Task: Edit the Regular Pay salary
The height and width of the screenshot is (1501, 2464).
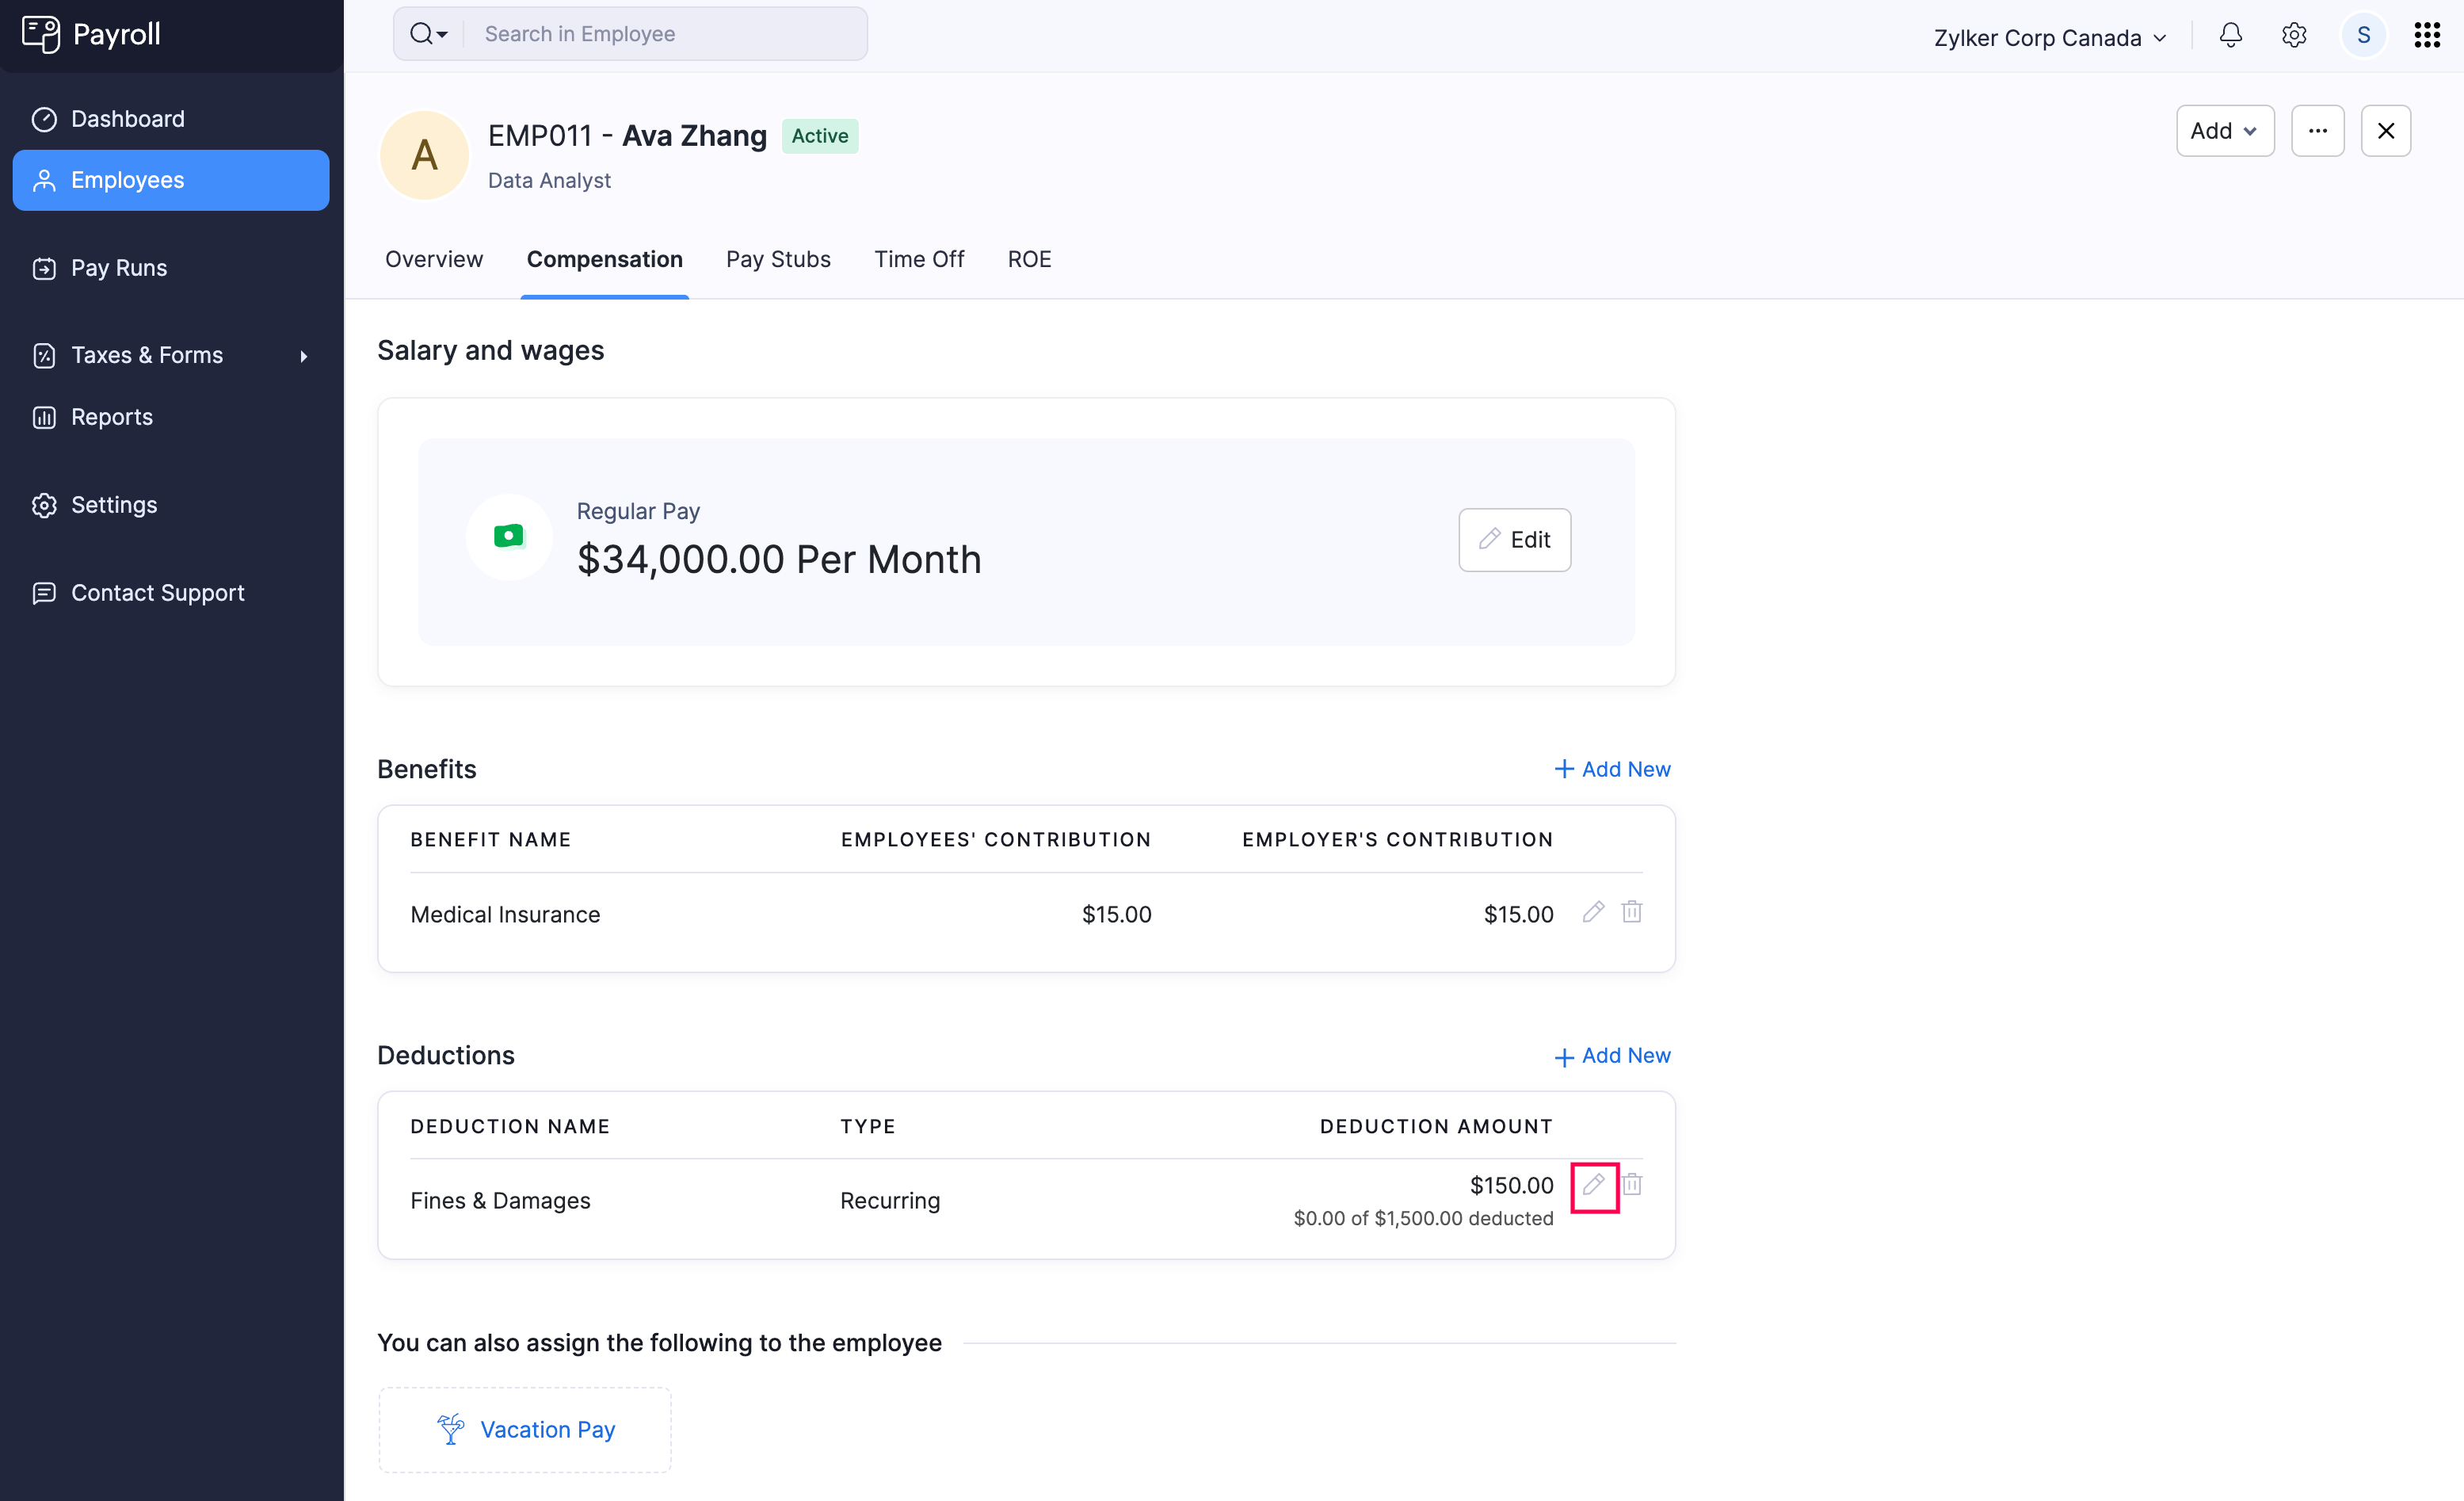Action: [x=1514, y=539]
